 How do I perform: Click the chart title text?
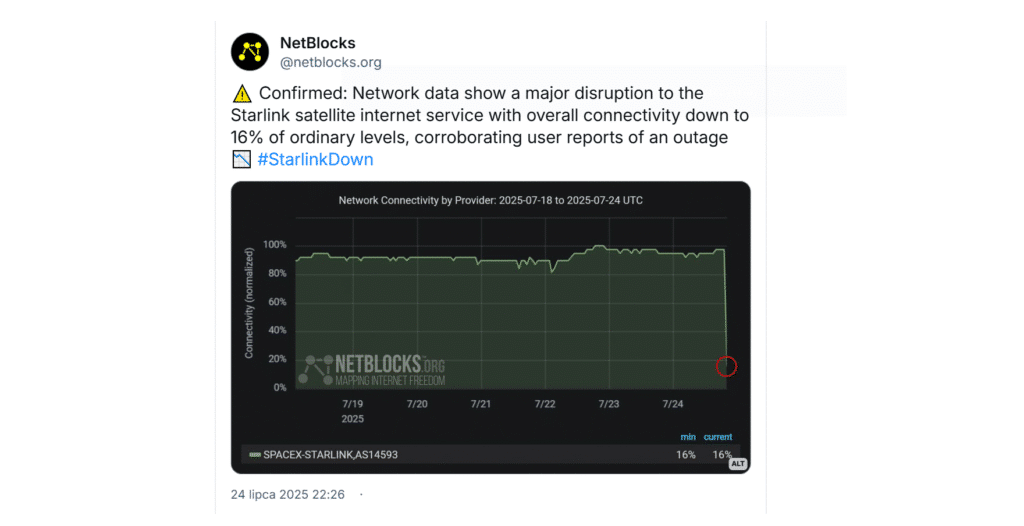pyautogui.click(x=490, y=200)
